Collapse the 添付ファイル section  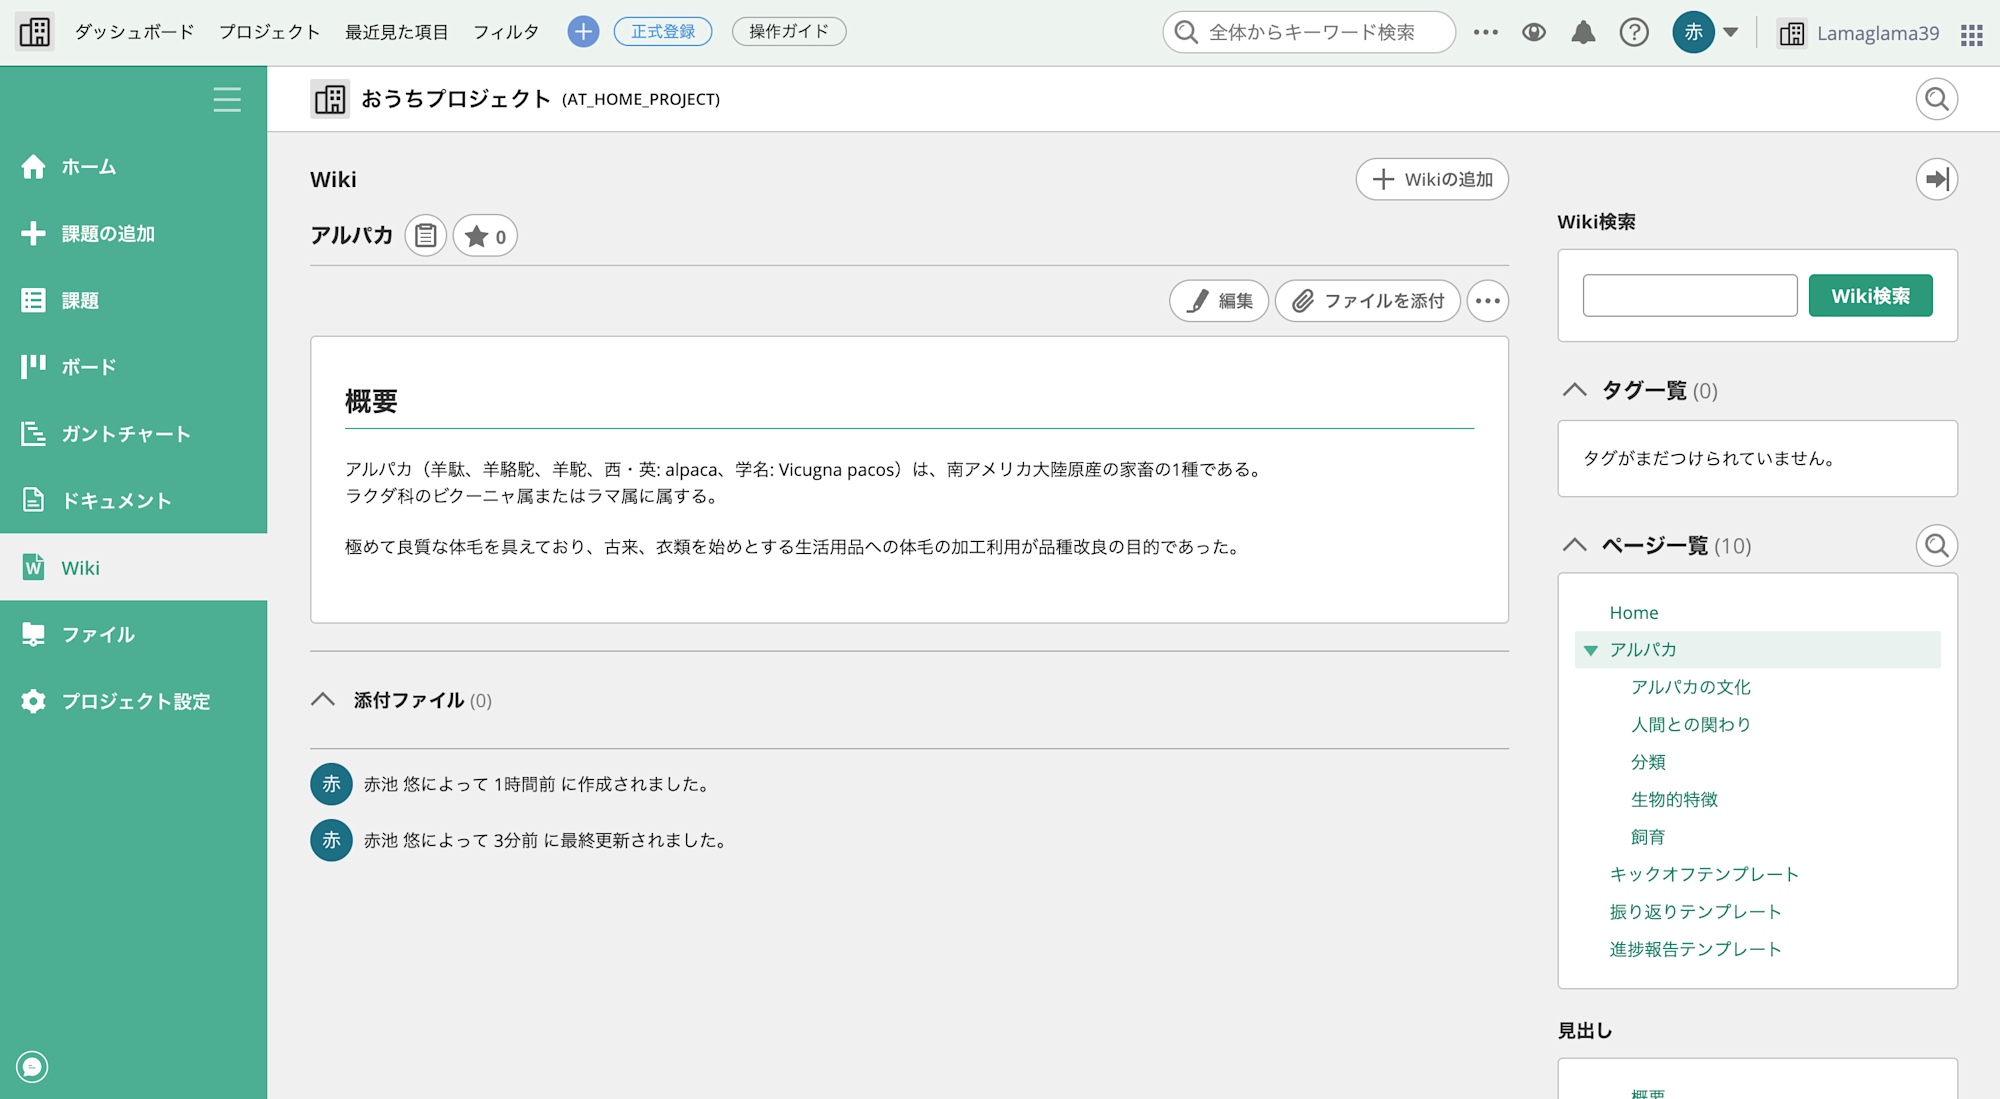[323, 700]
